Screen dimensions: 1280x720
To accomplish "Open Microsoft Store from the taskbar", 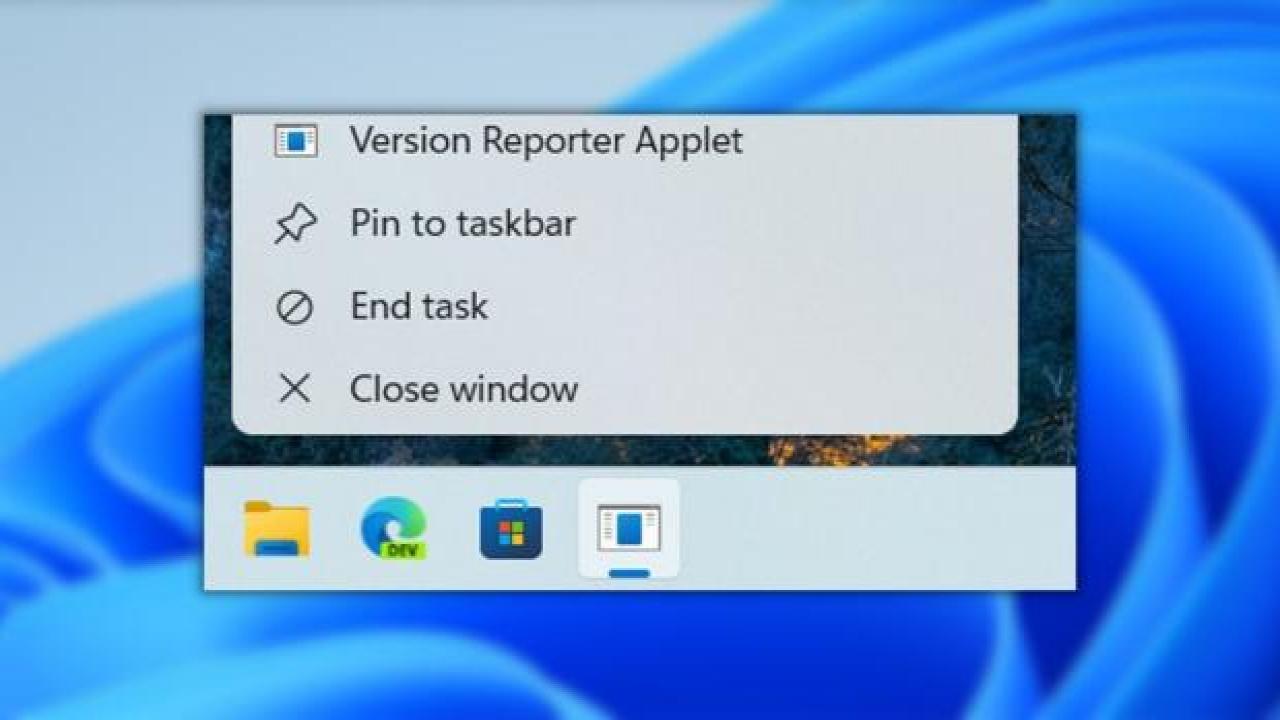I will click(511, 531).
